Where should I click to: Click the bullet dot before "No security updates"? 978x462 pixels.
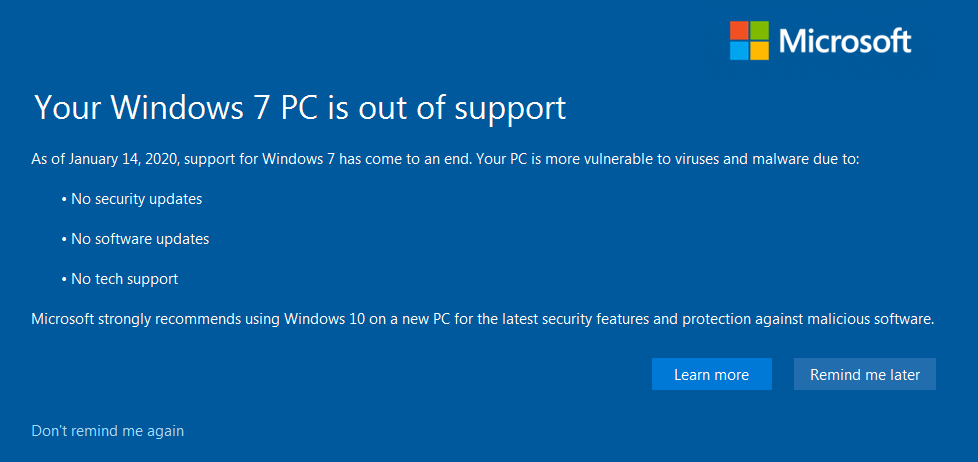tap(64, 200)
